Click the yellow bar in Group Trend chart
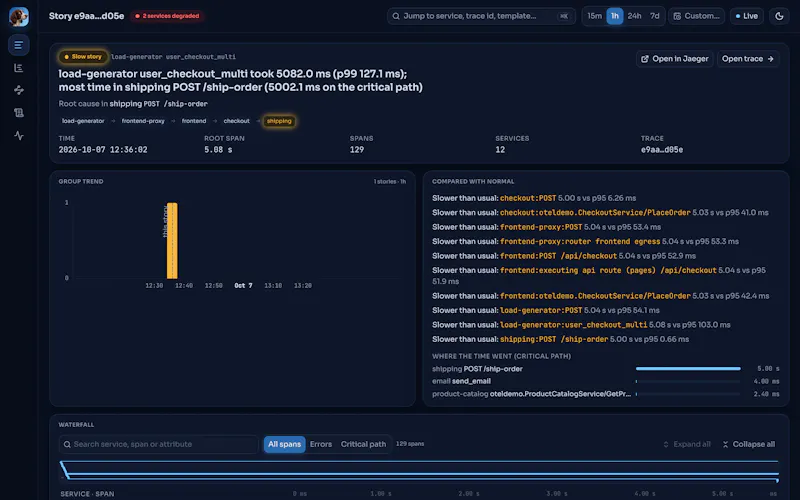 coord(172,240)
